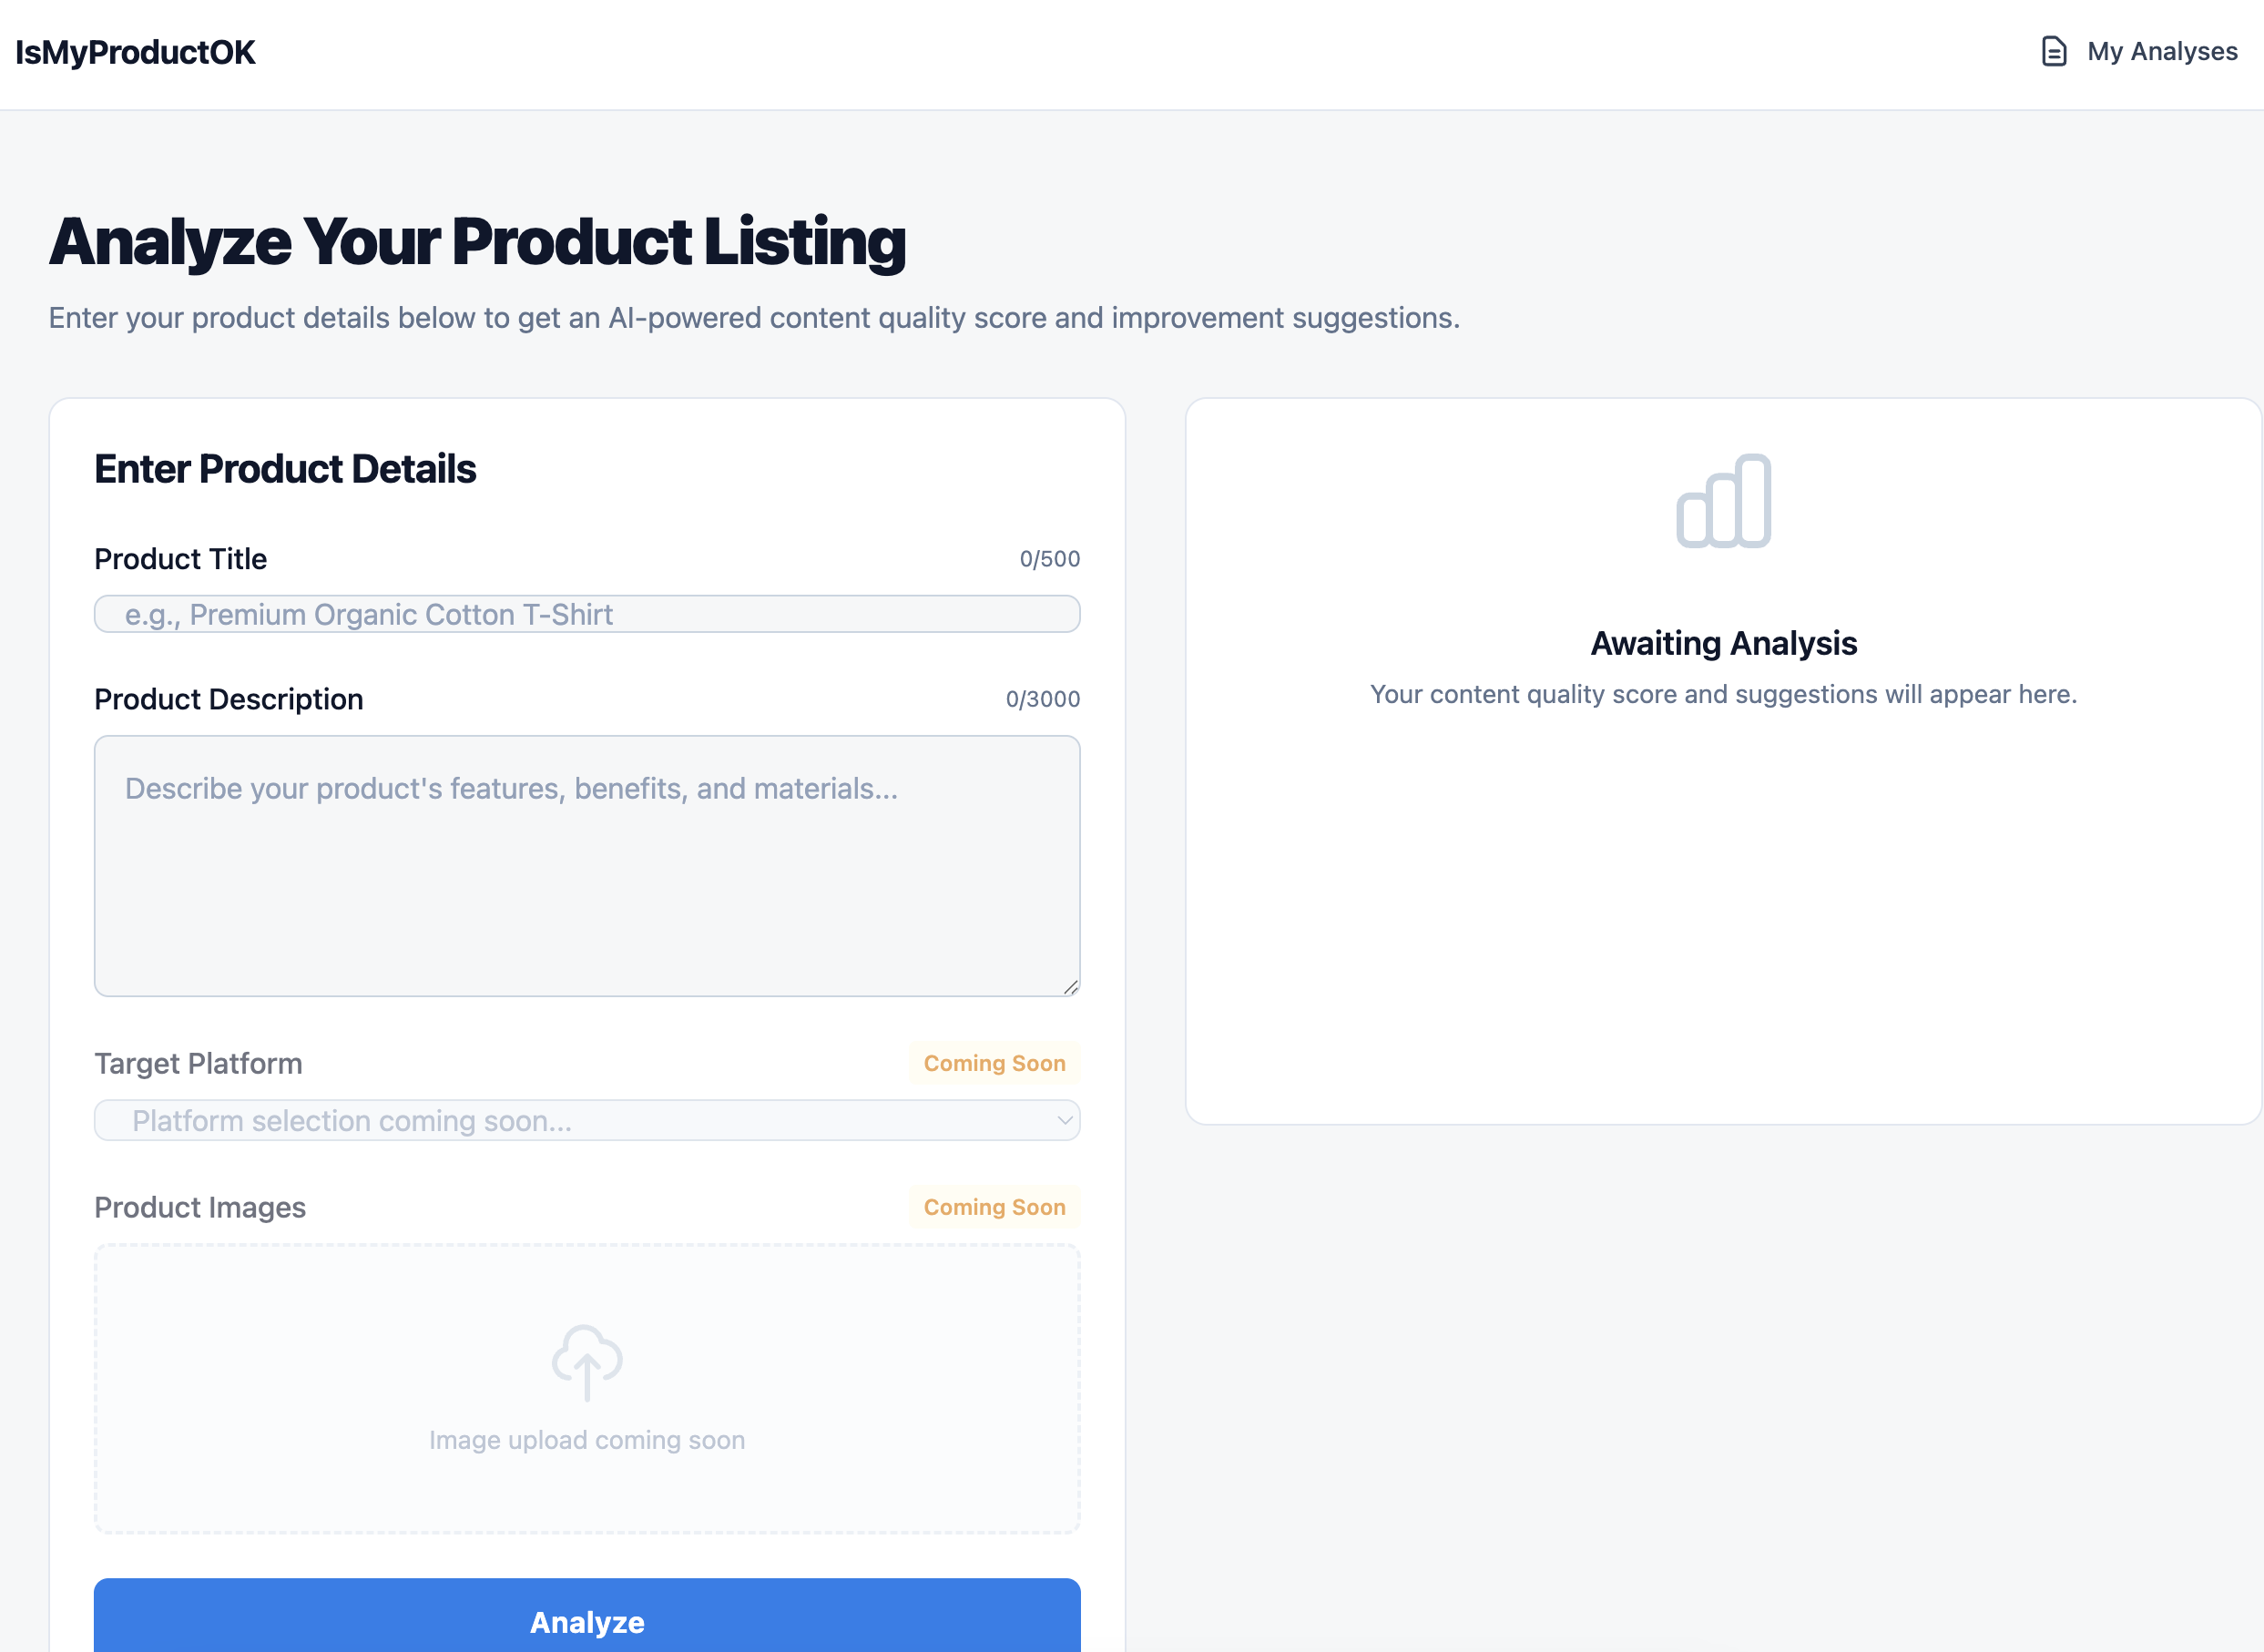The image size is (2264, 1652).
Task: Click the Enter Product Details heading
Action: point(286,468)
